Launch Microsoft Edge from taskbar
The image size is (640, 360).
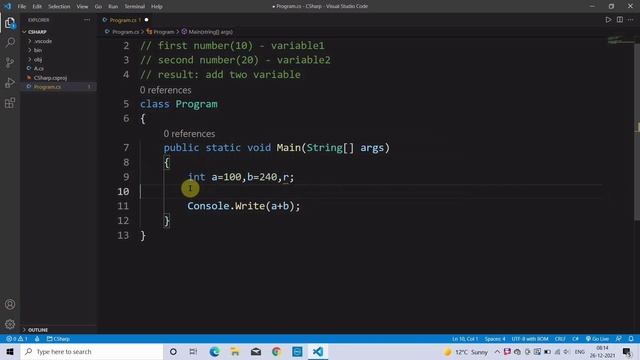214,351
